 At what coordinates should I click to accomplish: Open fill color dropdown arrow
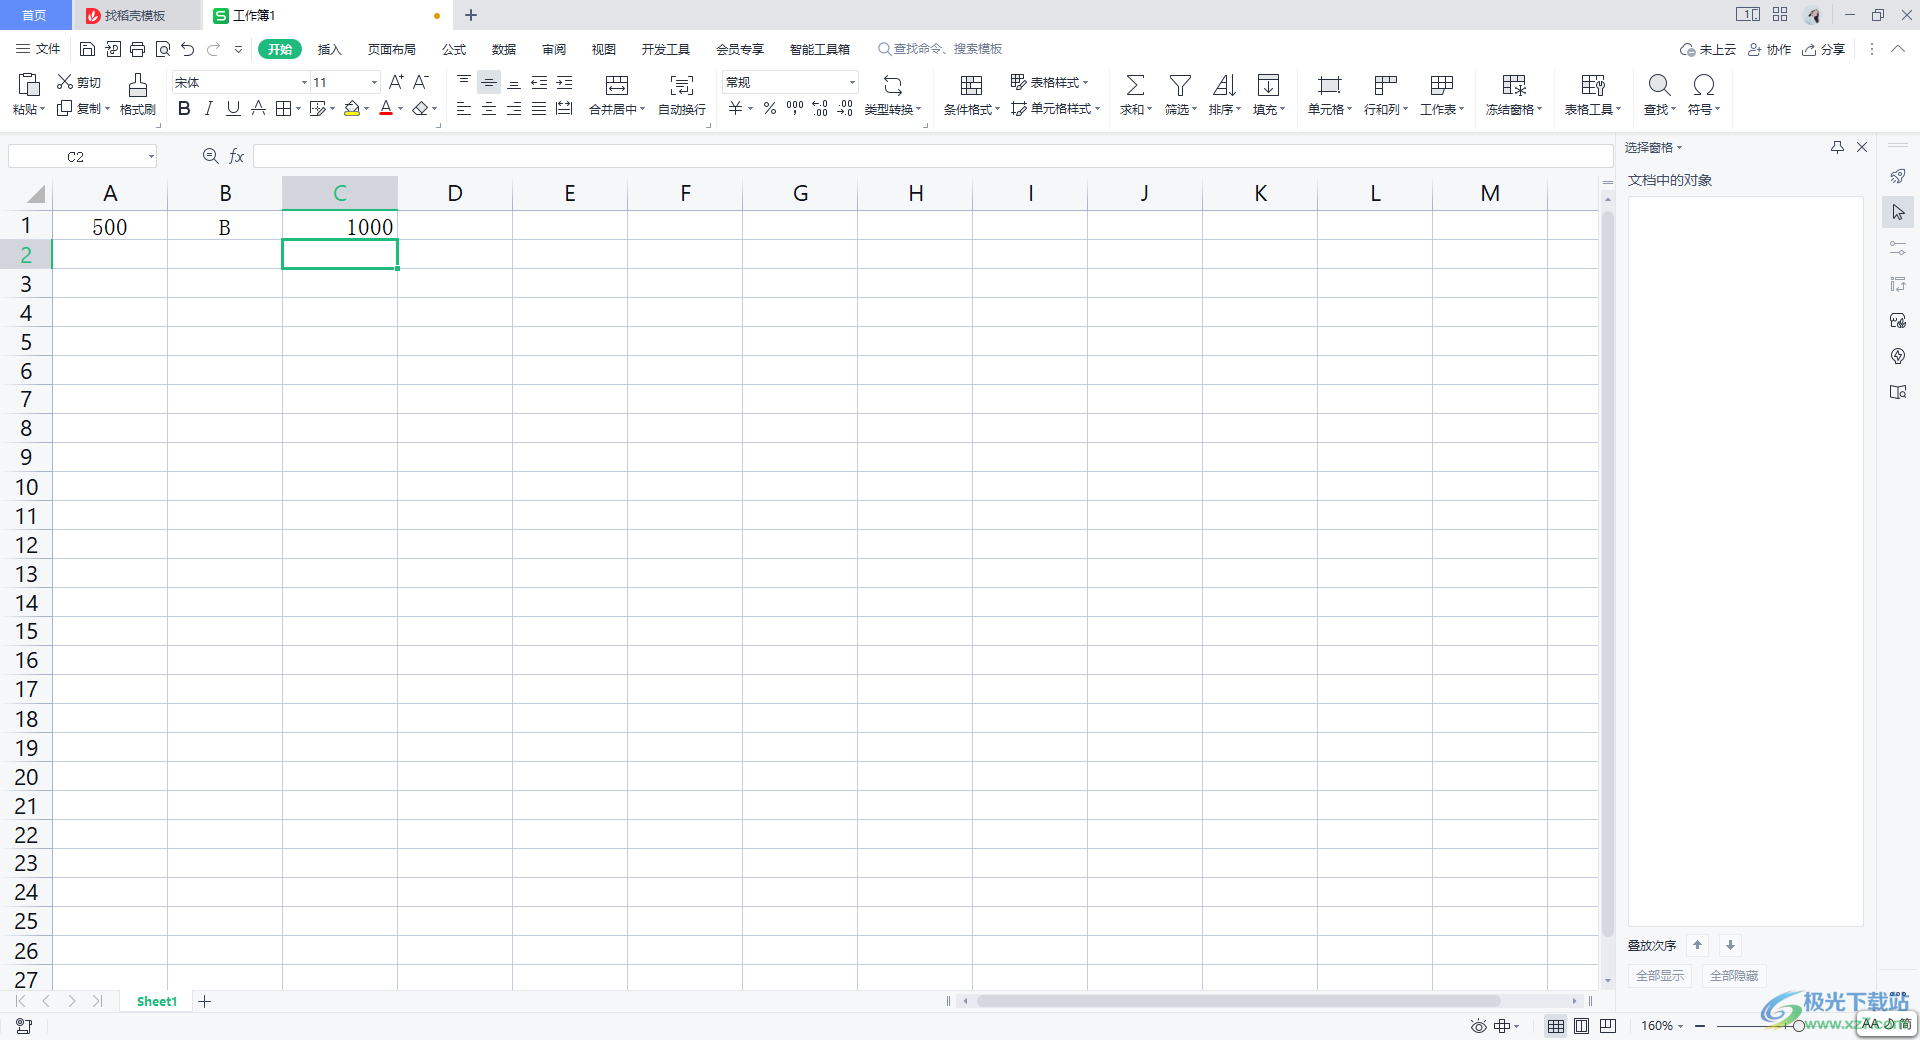tap(367, 109)
